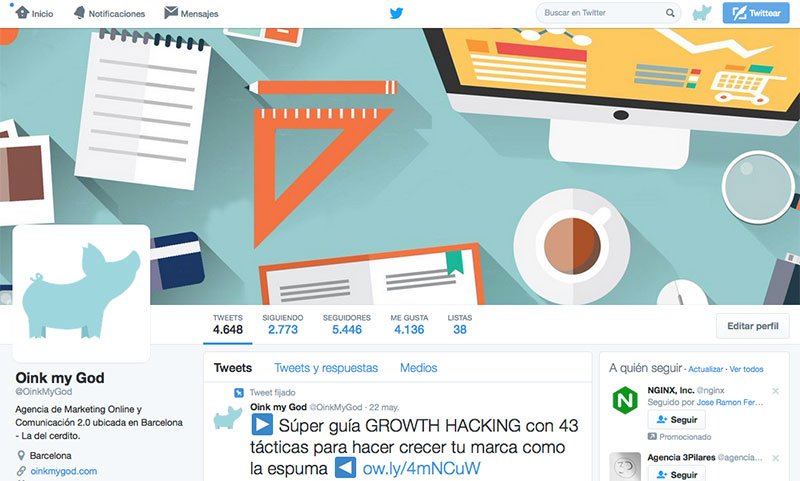Viewport: 800px width, 481px height.
Task: Open Seguidores 5.446 list
Action: tap(347, 324)
